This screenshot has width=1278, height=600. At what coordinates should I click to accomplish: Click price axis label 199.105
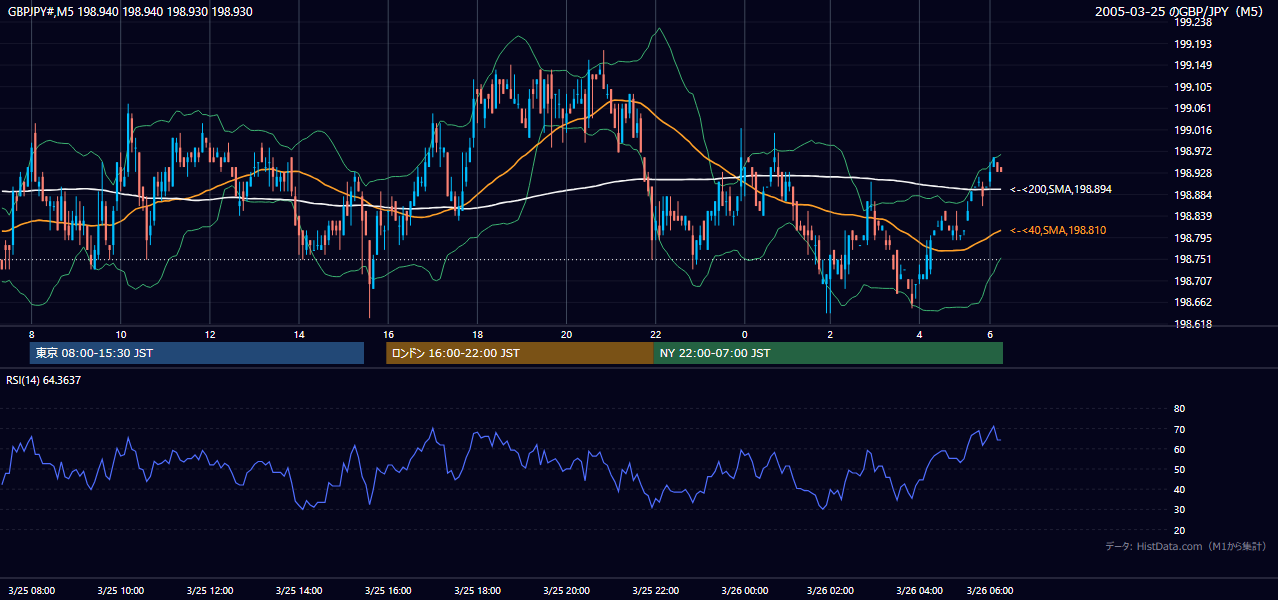point(1192,87)
